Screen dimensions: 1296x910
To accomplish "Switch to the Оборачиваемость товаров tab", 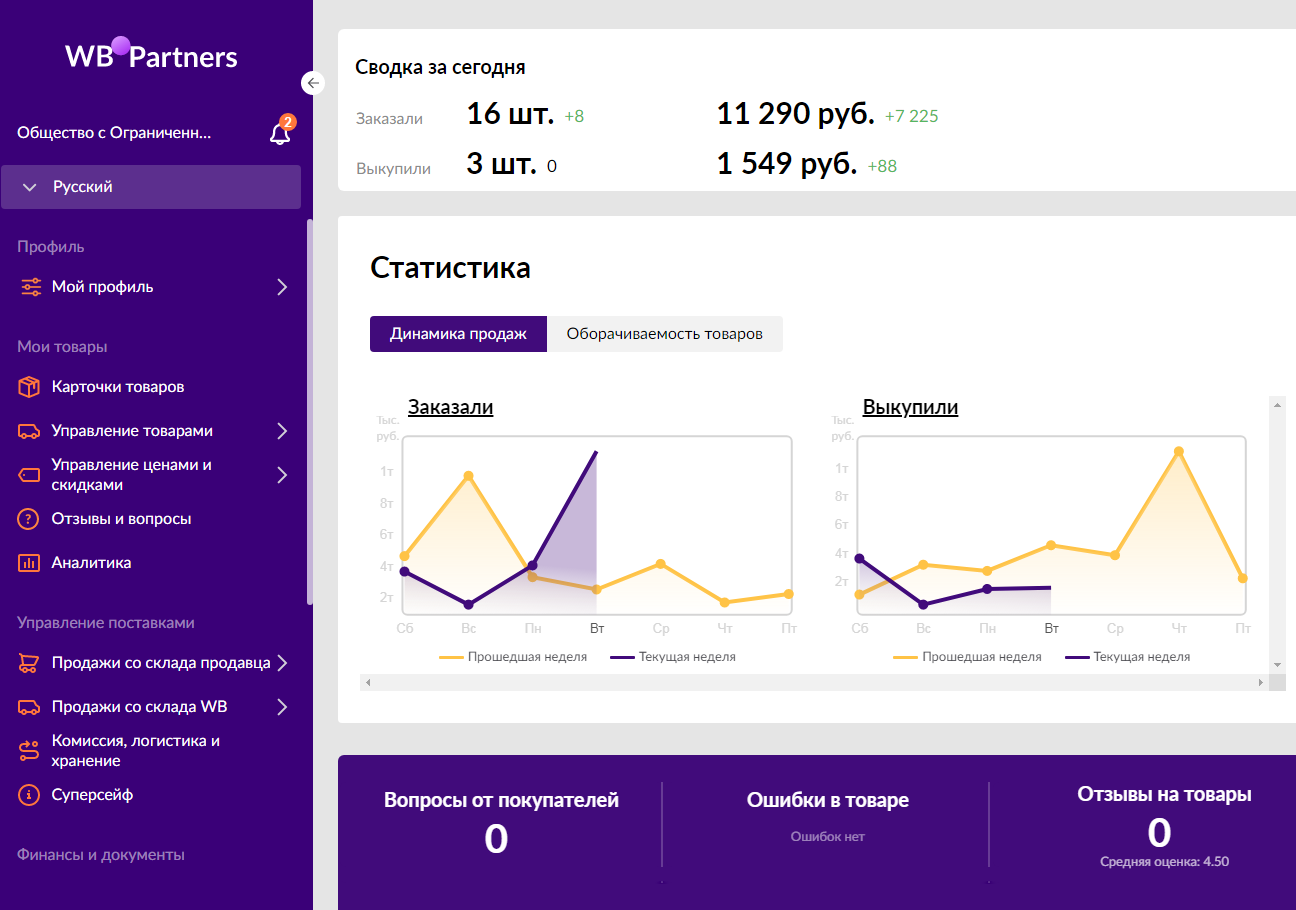I will (665, 334).
